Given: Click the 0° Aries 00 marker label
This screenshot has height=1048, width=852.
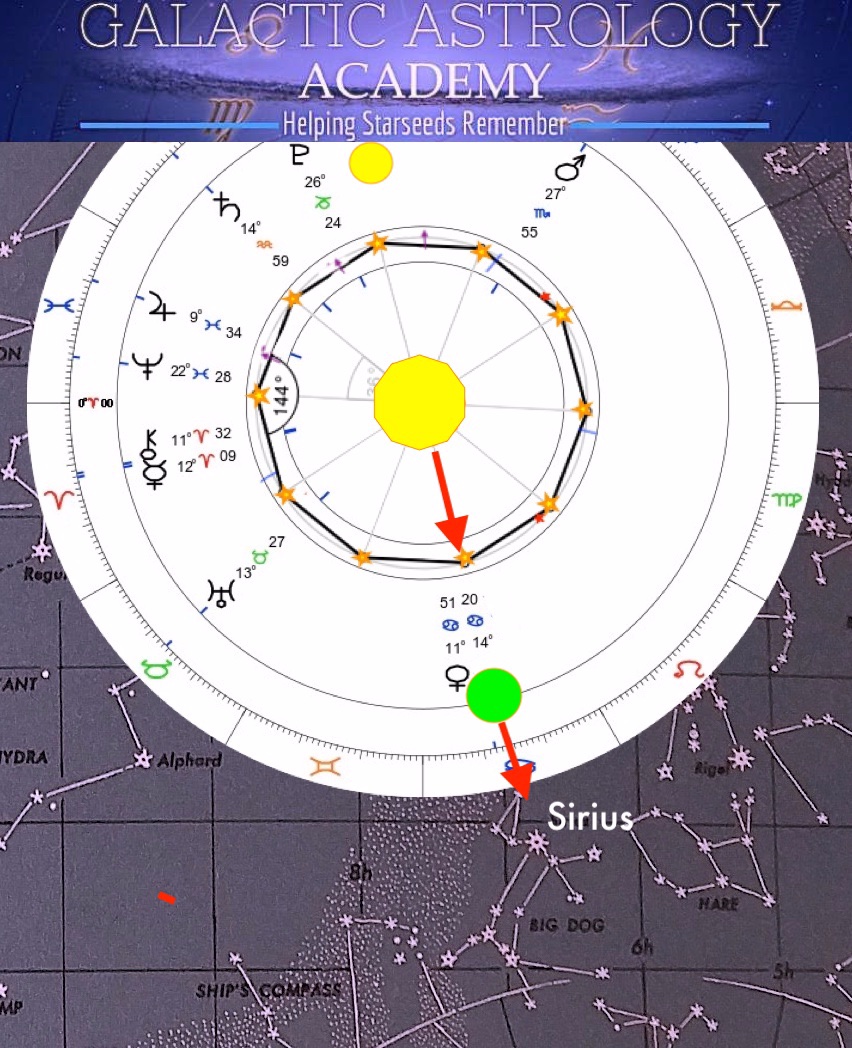Looking at the screenshot, I should pyautogui.click(x=96, y=403).
